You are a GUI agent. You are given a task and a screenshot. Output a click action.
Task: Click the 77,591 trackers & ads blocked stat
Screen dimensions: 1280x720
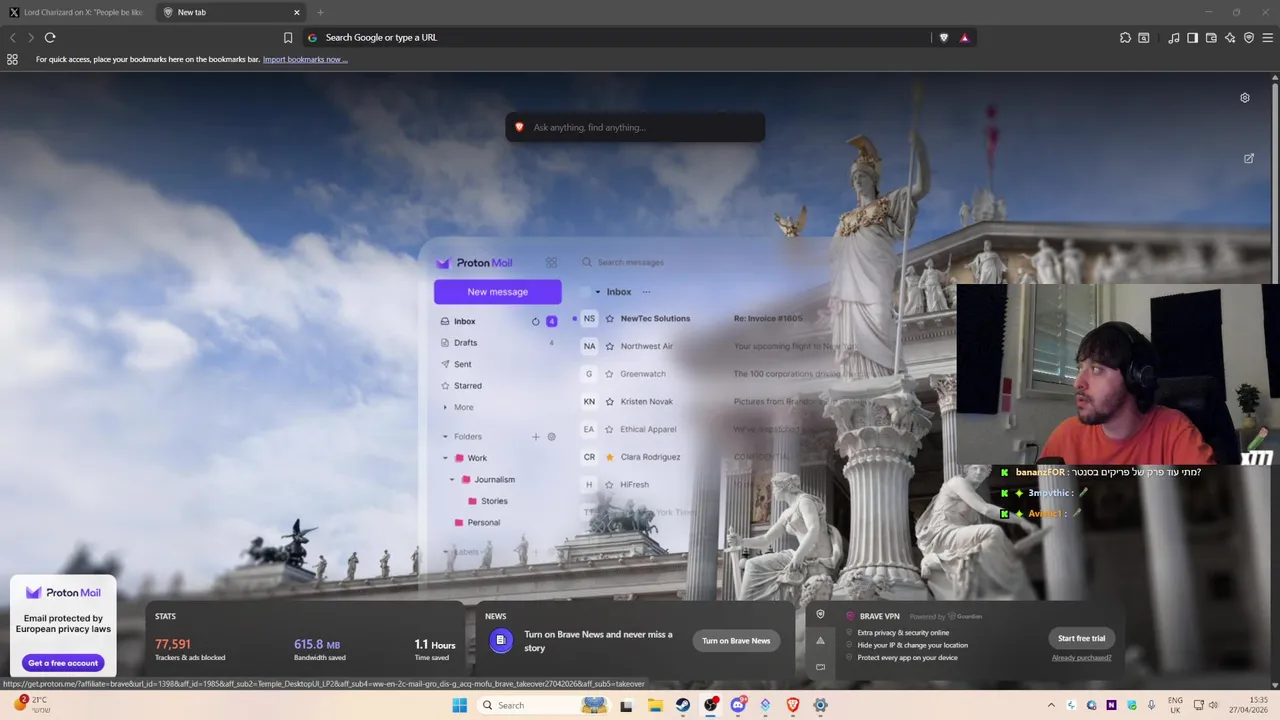pos(190,650)
